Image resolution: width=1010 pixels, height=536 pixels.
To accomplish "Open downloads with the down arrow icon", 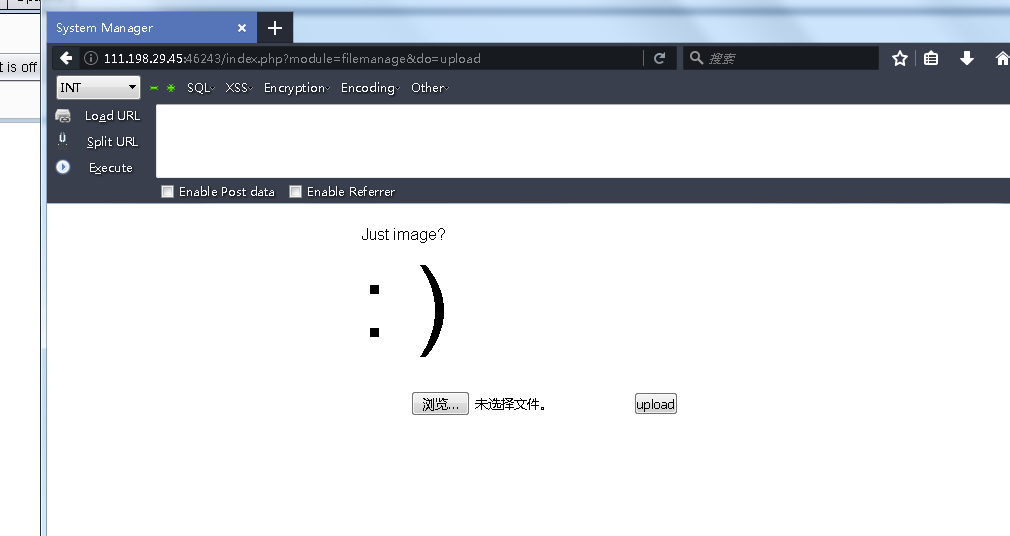I will [966, 59].
